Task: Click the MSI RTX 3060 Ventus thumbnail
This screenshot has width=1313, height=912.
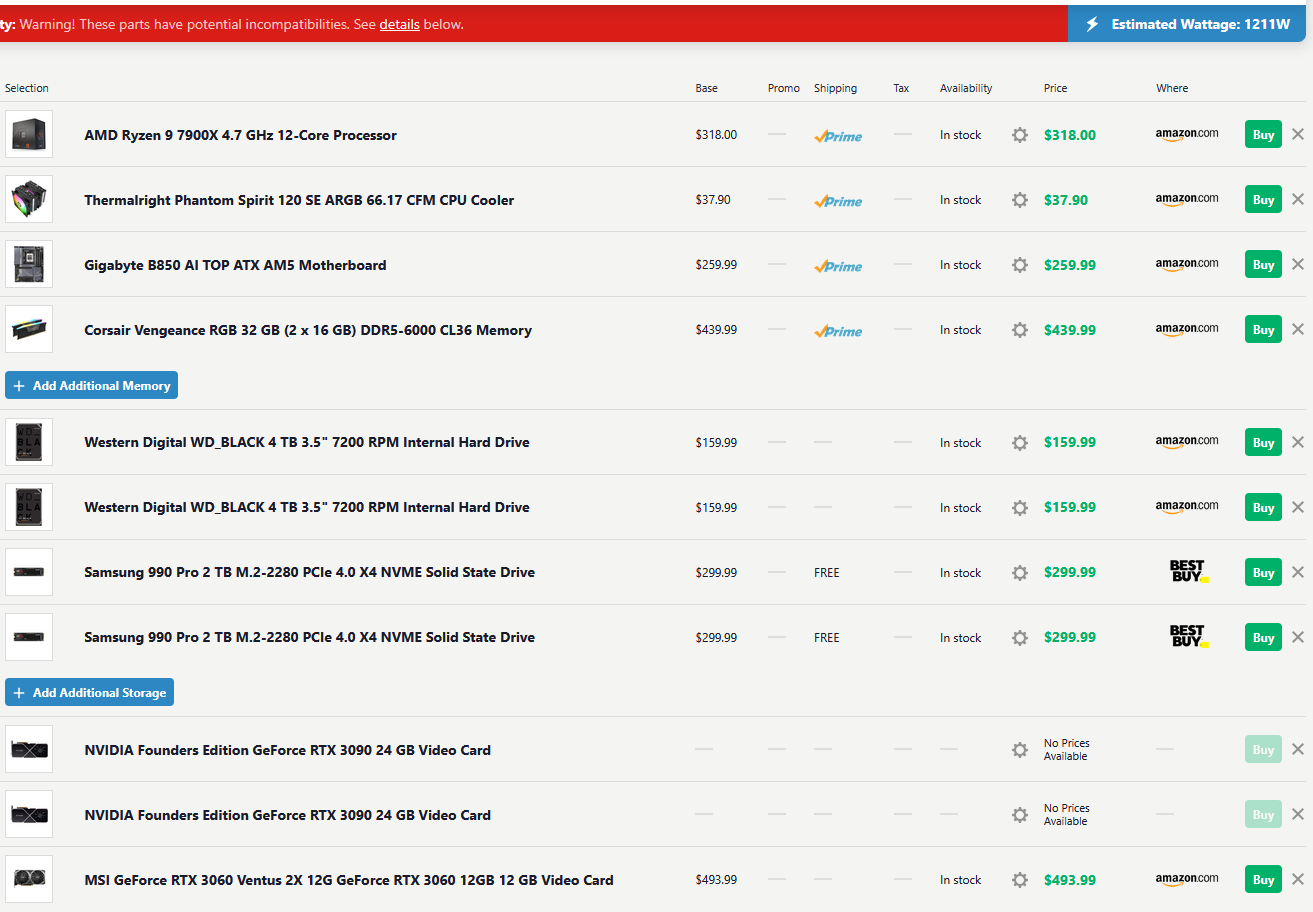Action: coord(29,879)
